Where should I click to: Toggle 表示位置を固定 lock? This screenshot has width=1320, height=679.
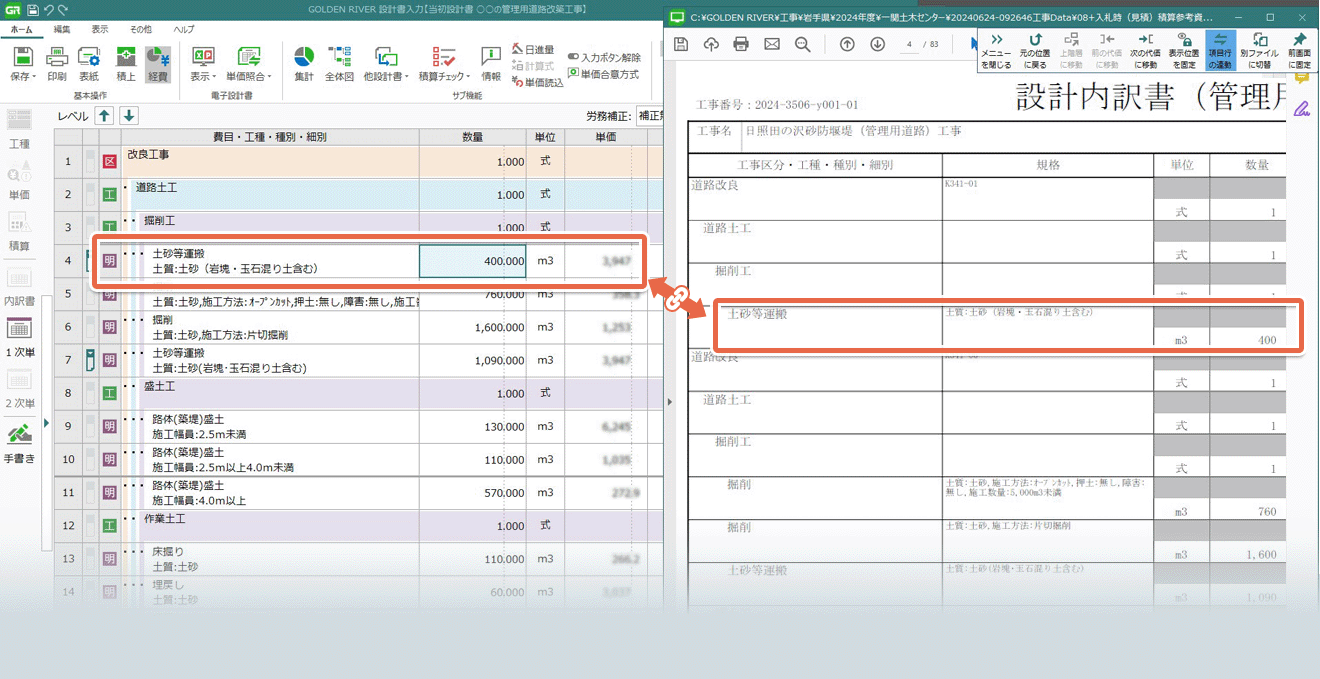(1183, 51)
